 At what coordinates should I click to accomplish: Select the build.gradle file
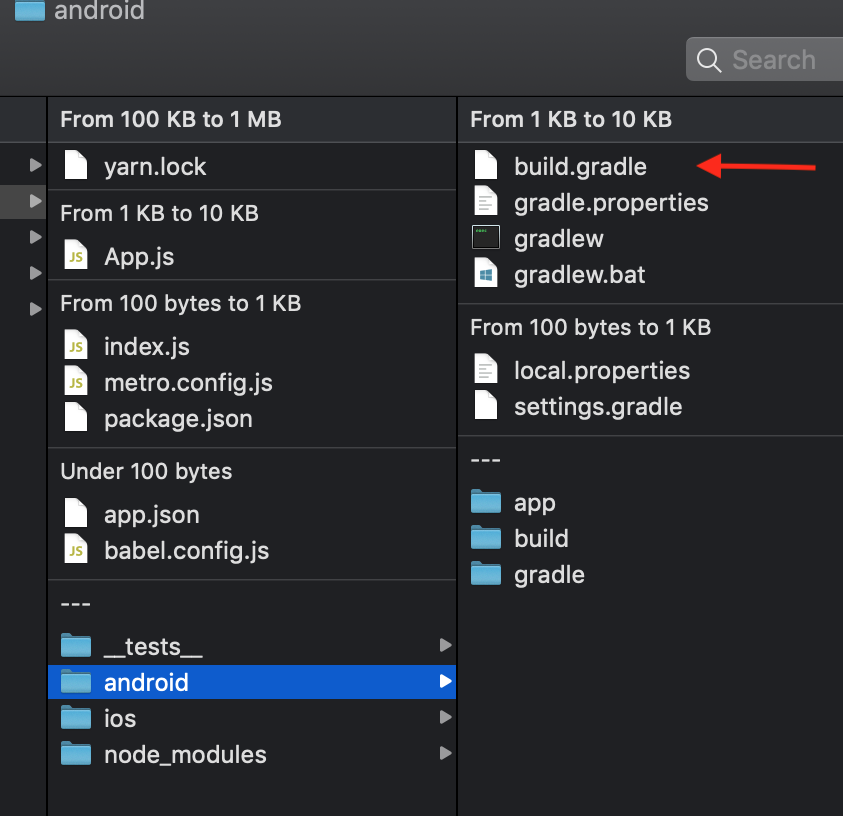tap(580, 166)
